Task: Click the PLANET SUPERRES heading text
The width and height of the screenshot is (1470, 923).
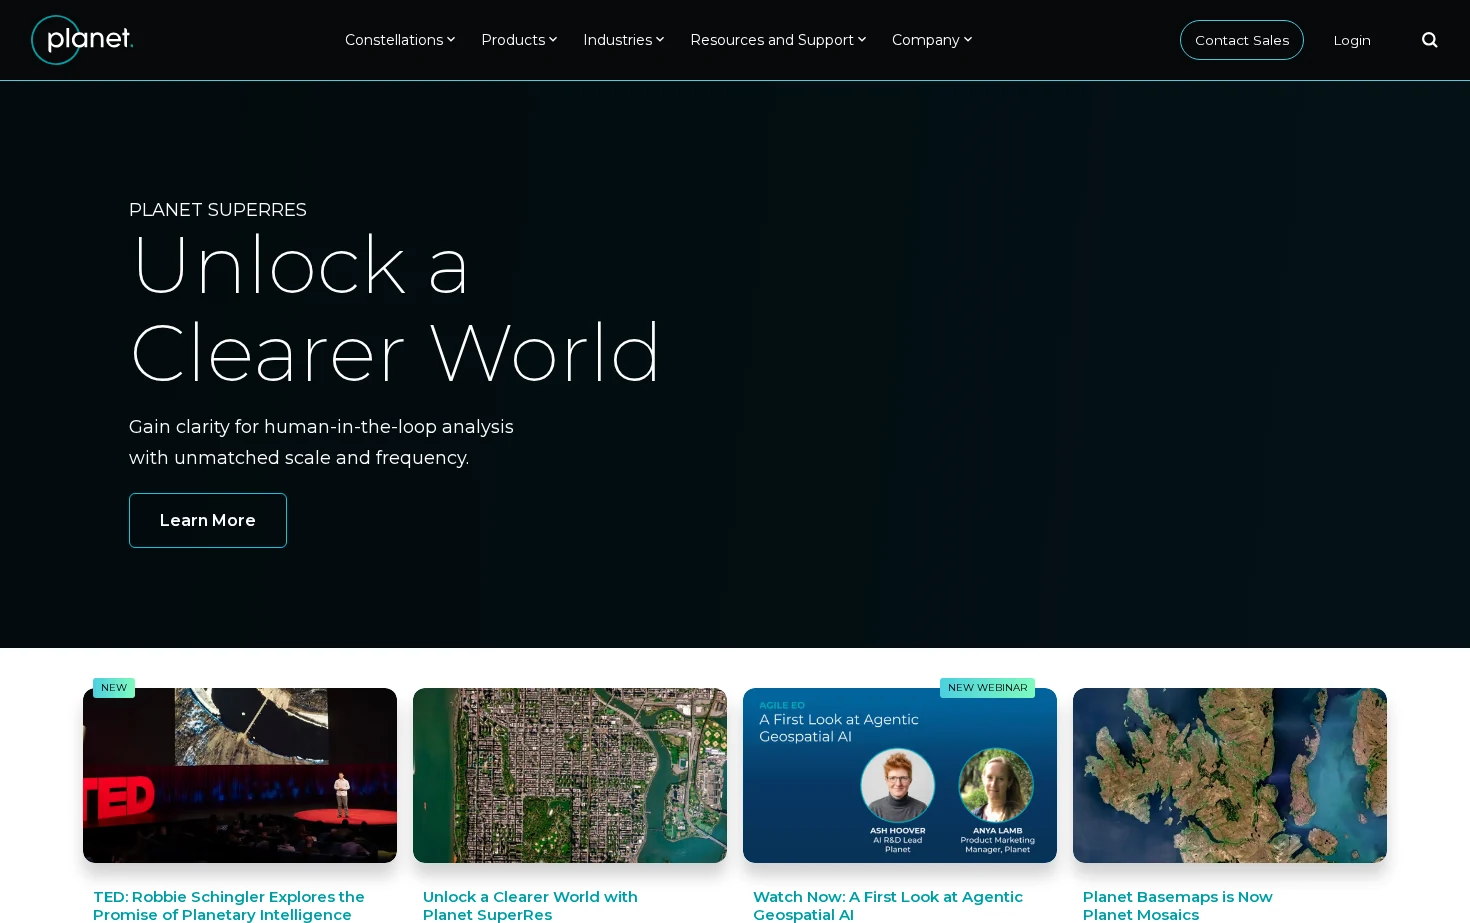Action: tap(218, 210)
